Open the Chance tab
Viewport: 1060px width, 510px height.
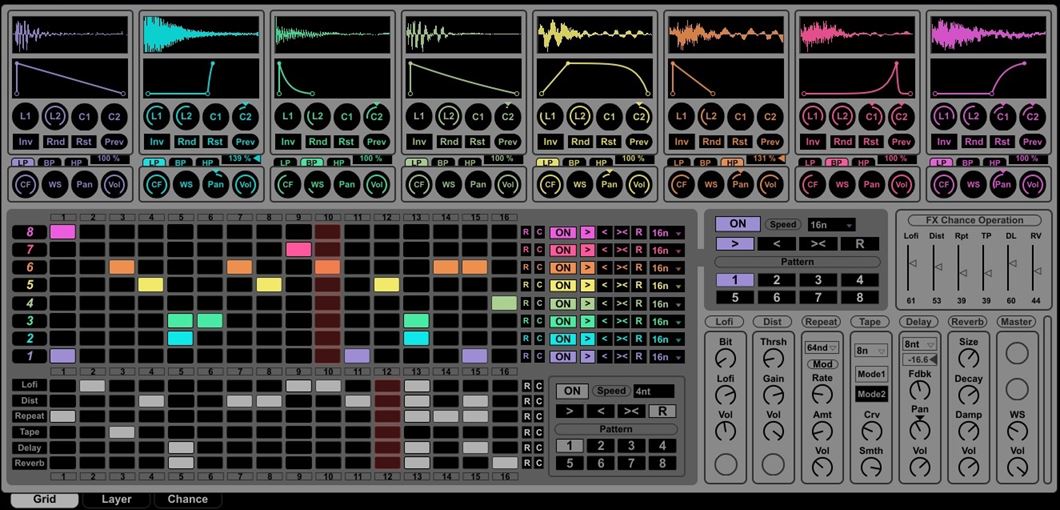click(188, 499)
